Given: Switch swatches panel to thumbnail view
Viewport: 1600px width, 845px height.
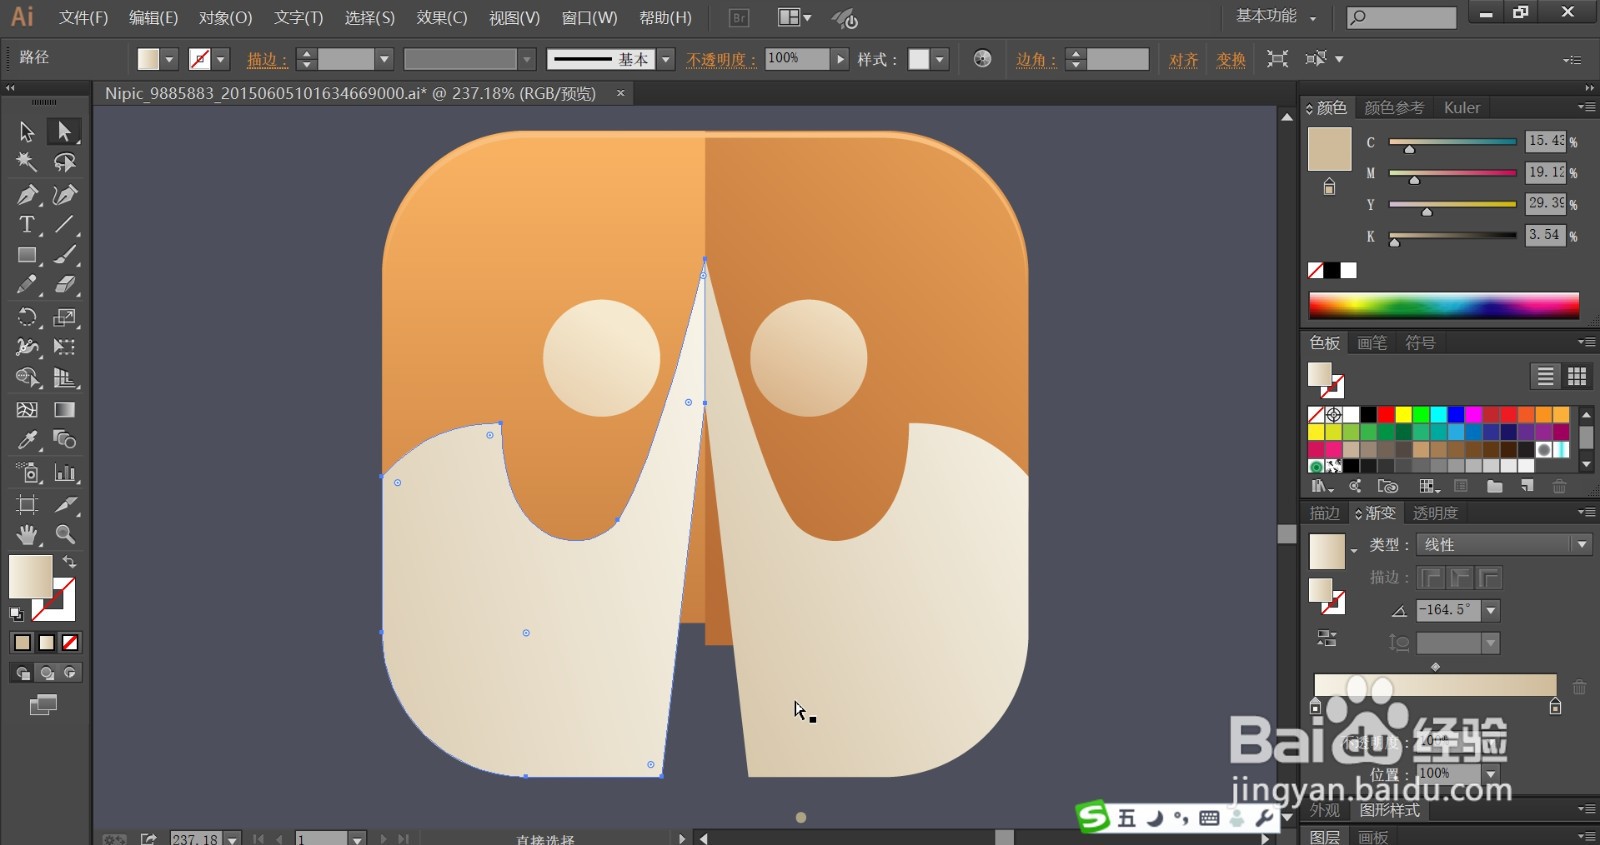Looking at the screenshot, I should pos(1577,376).
